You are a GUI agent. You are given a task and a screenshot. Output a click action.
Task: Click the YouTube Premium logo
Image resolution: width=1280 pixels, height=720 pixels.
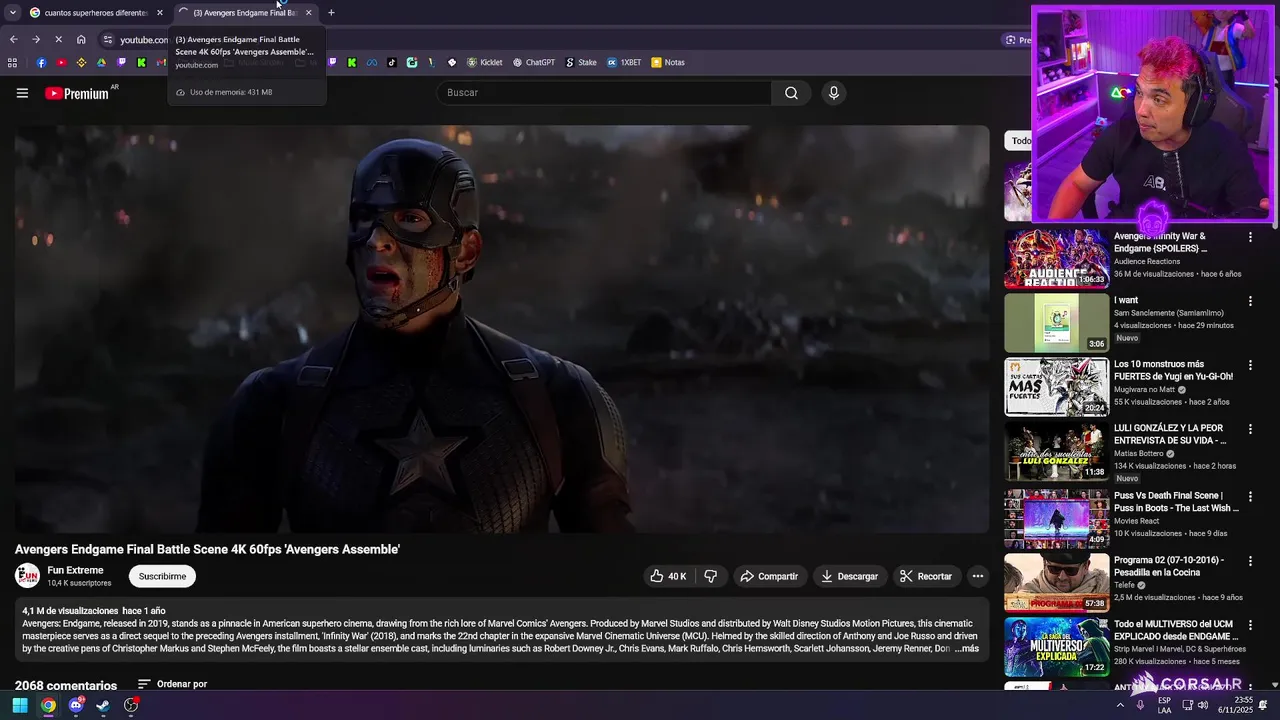78,93
